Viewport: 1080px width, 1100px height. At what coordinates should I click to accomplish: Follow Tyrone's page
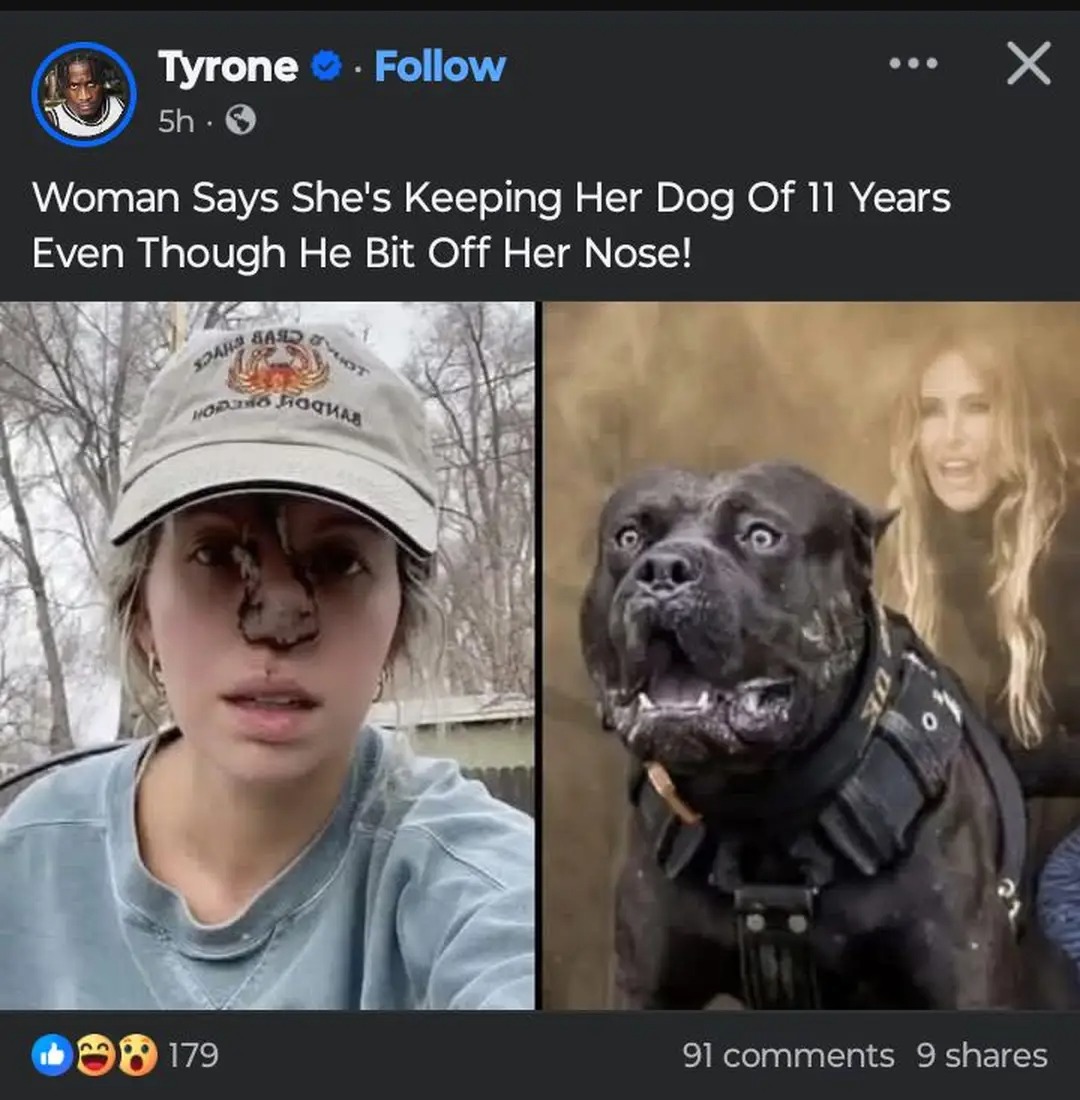click(x=439, y=67)
